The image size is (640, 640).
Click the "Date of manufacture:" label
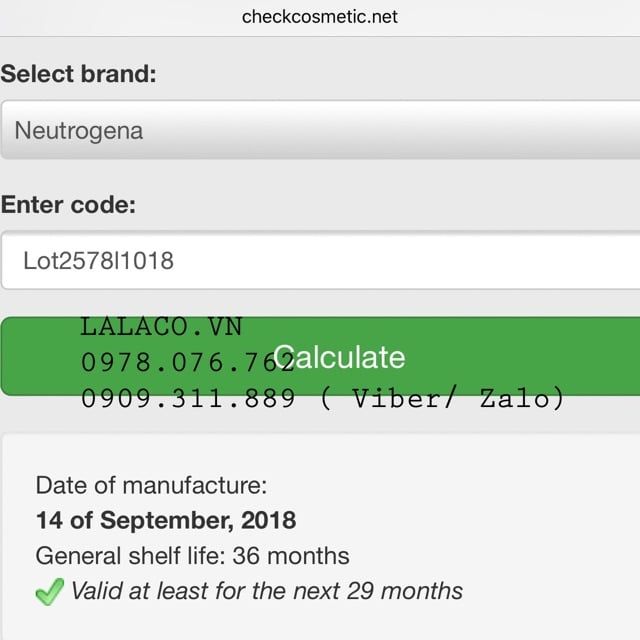click(x=152, y=486)
